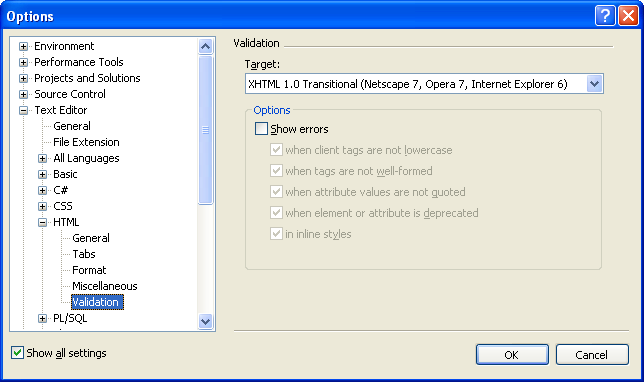Viewport: 644px width, 382px height.
Task: Click the Help question mark icon
Action: (605, 16)
